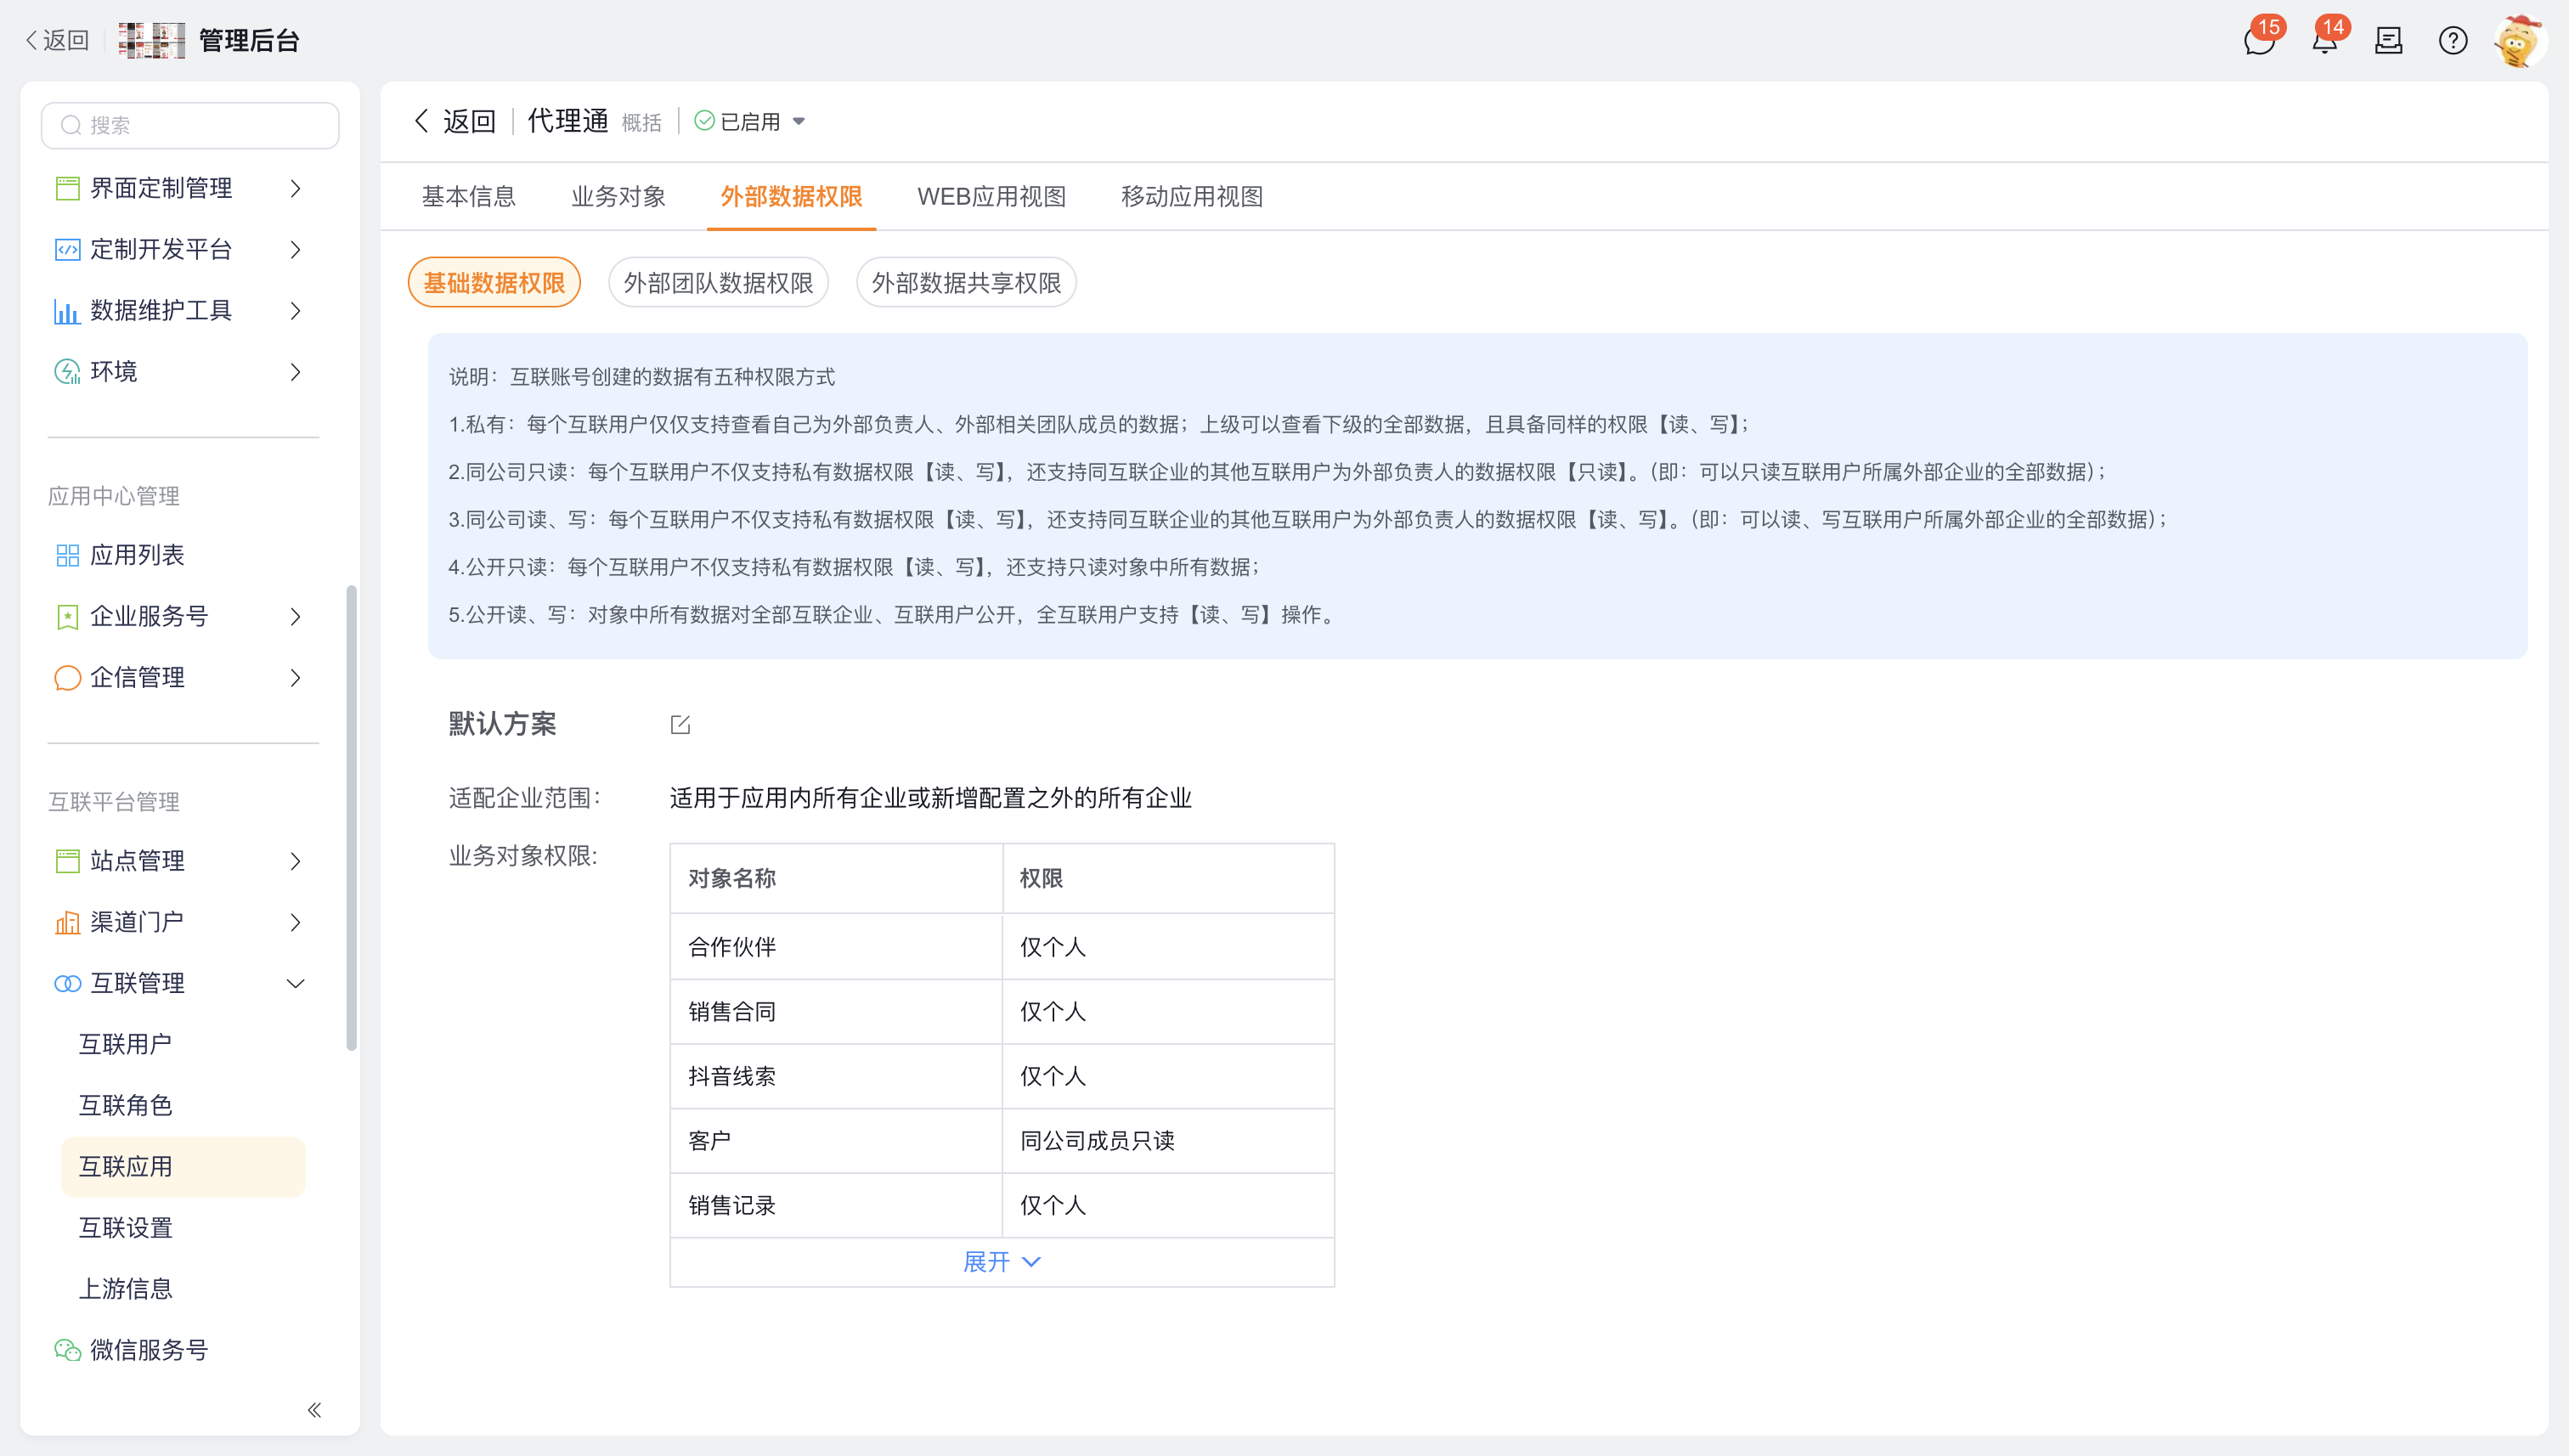Open the help question mark icon
This screenshot has height=1456, width=2569.
(2452, 41)
